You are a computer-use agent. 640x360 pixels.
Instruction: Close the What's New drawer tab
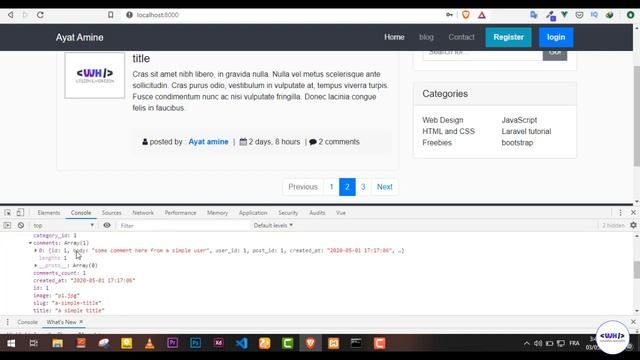tap(81, 322)
